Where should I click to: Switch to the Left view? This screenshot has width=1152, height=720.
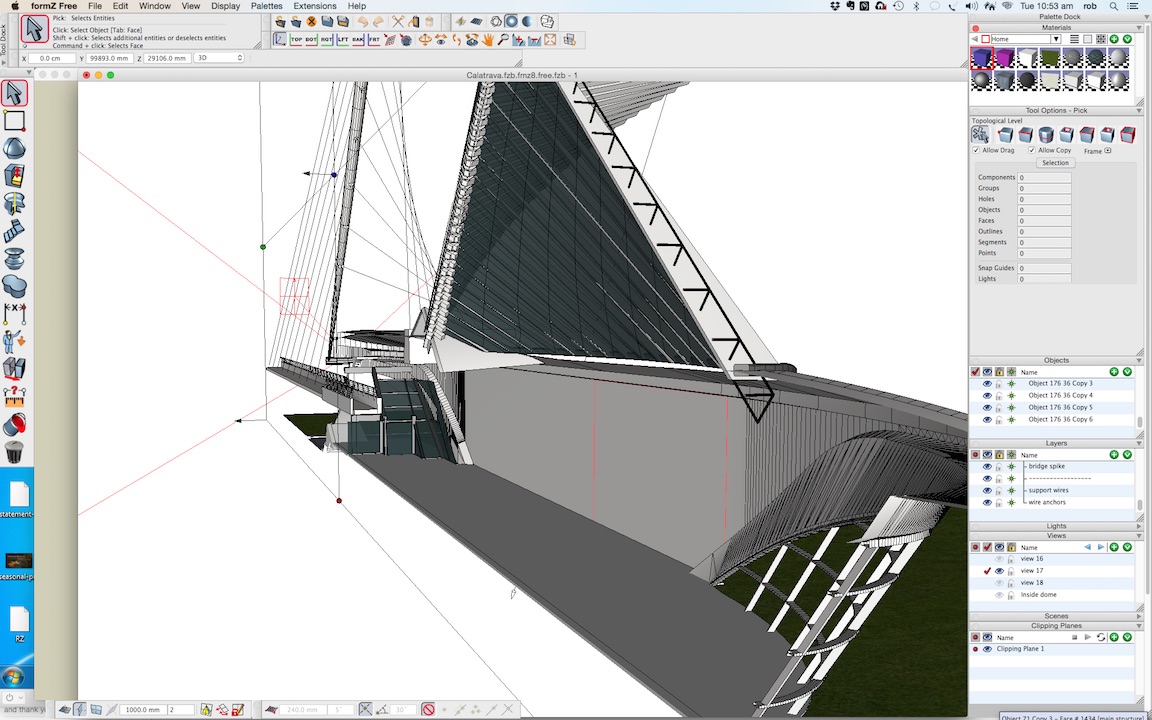[342, 40]
